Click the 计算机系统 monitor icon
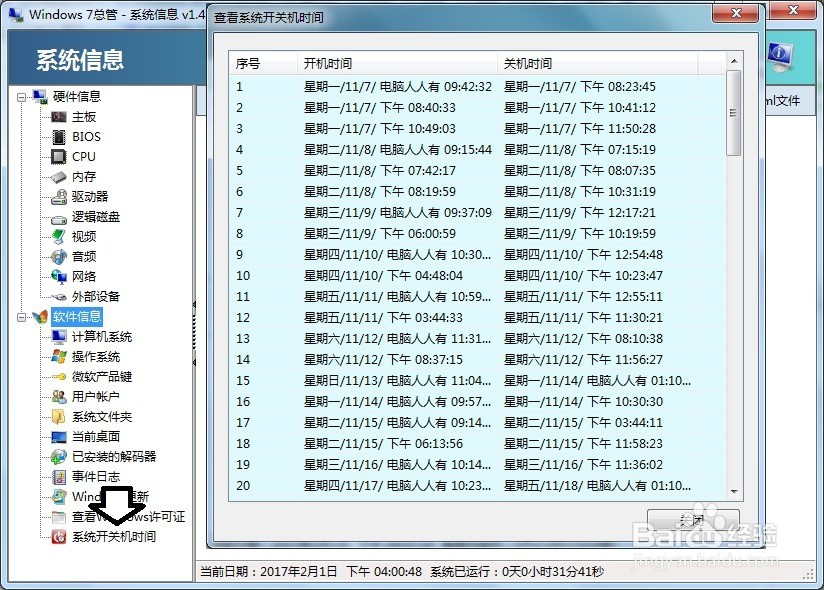The height and width of the screenshot is (590, 824). pos(59,337)
